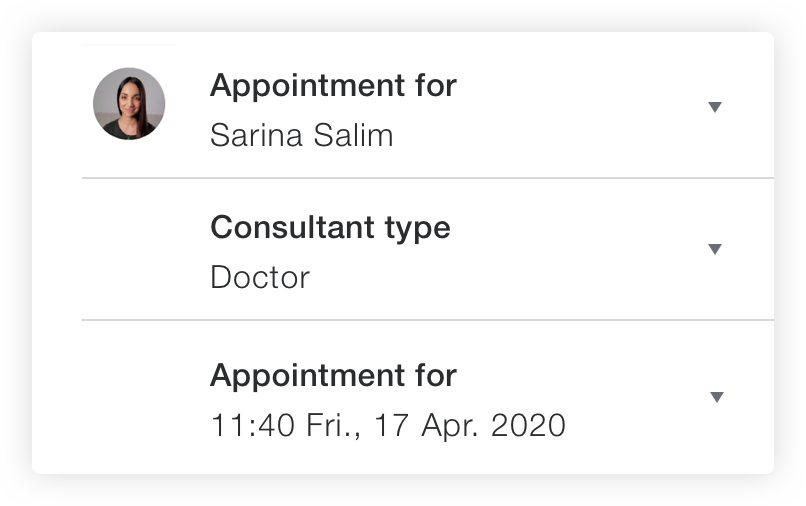
Task: Click the 11:40 time text
Action: [x=253, y=426]
